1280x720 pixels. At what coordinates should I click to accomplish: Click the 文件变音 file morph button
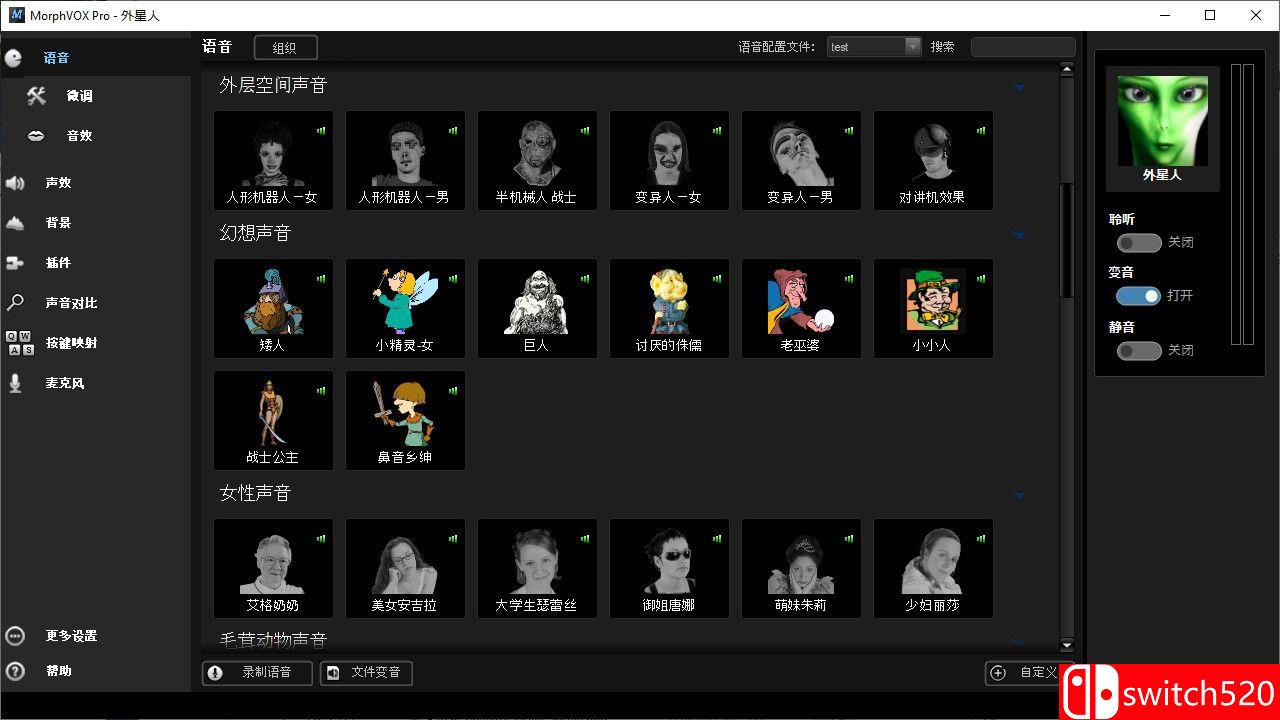tap(366, 673)
